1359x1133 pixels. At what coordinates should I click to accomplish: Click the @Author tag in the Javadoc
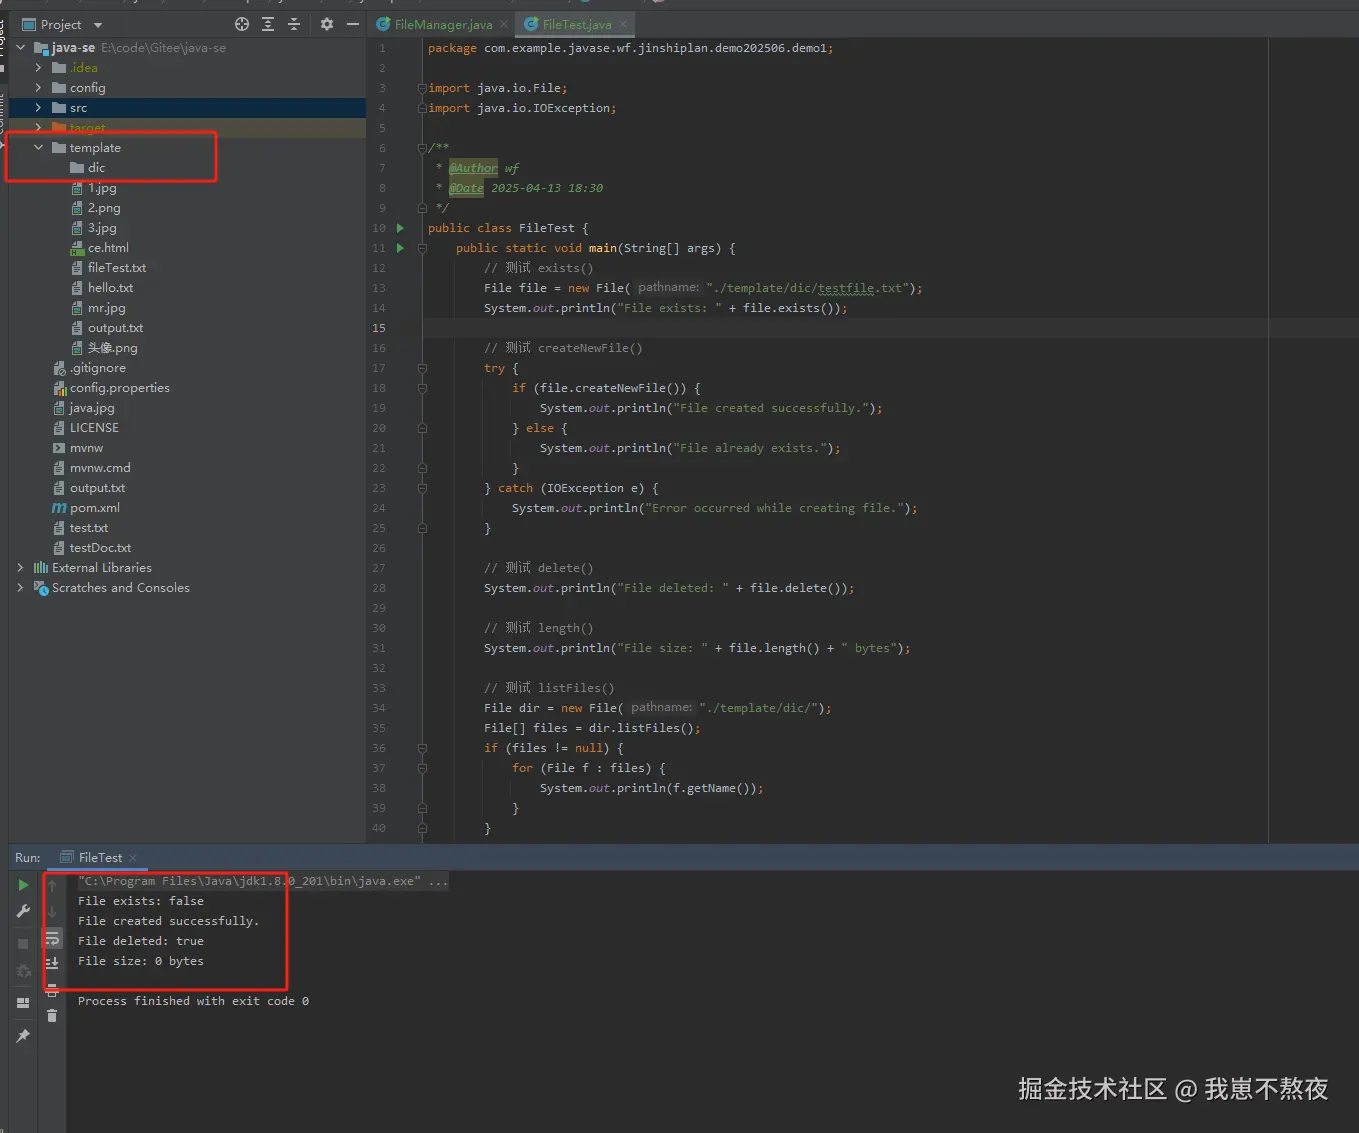(x=473, y=168)
